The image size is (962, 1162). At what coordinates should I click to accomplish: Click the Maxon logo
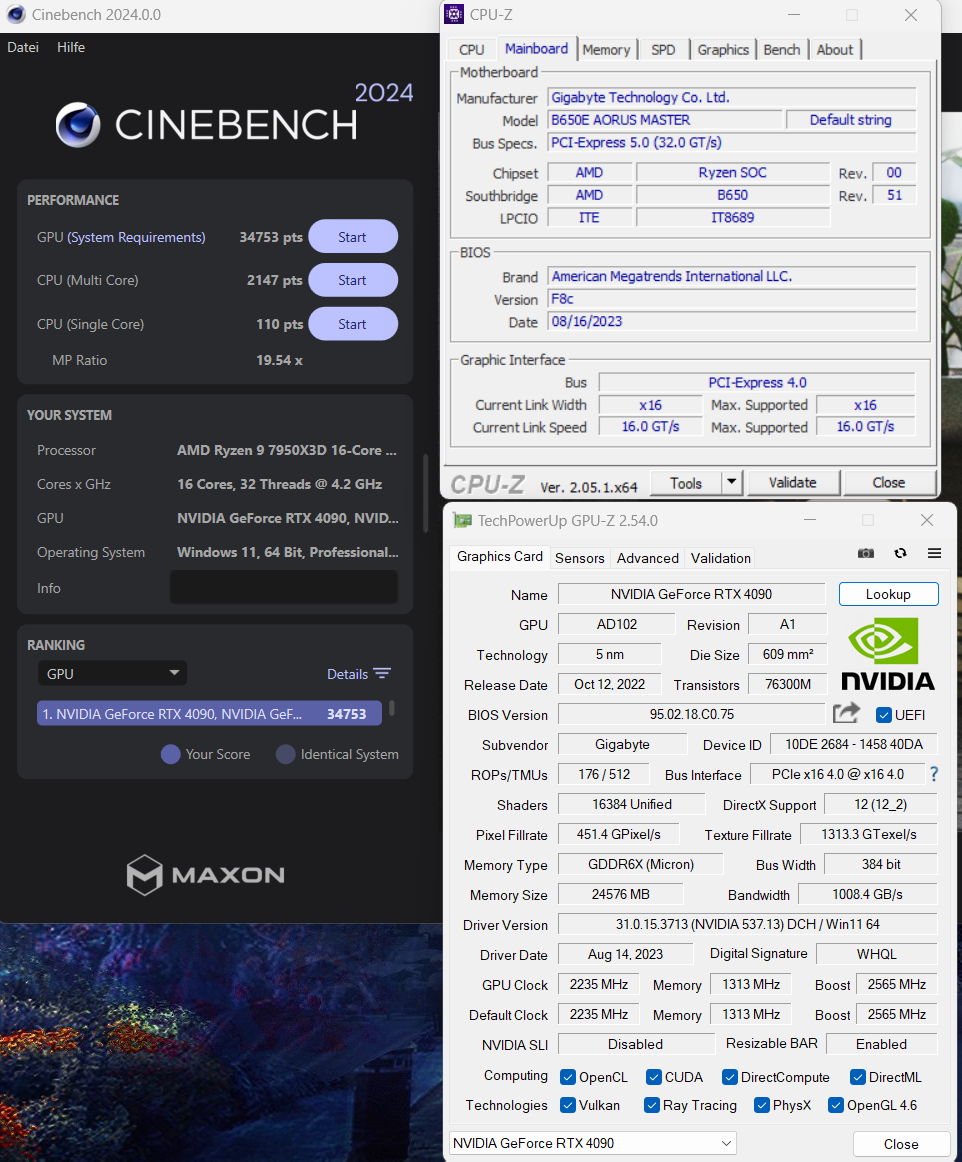(x=205, y=874)
